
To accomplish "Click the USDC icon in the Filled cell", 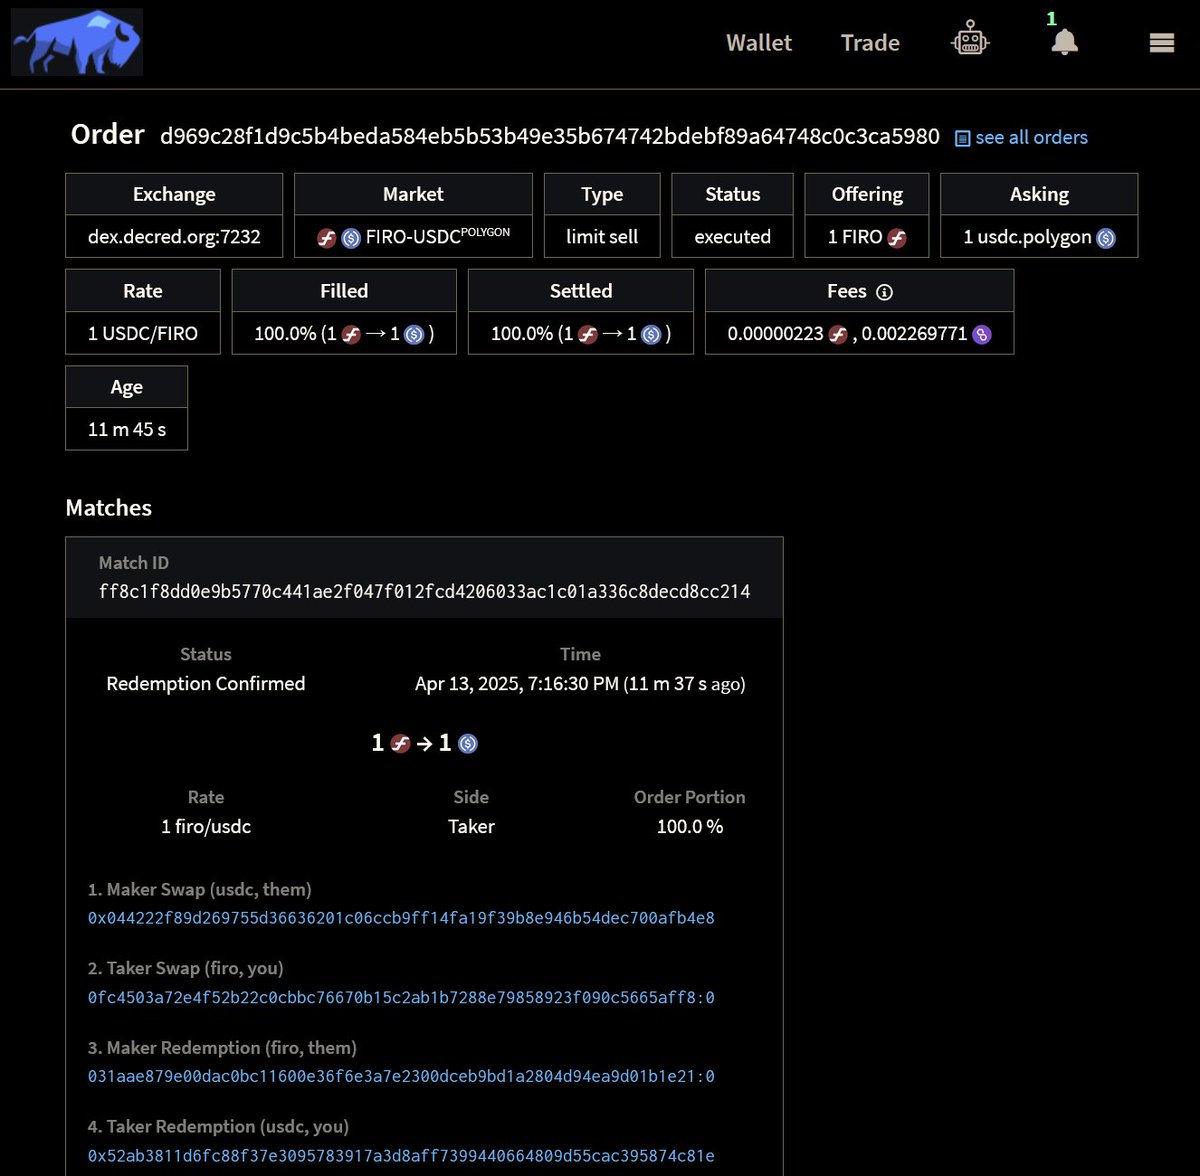I will click(415, 334).
